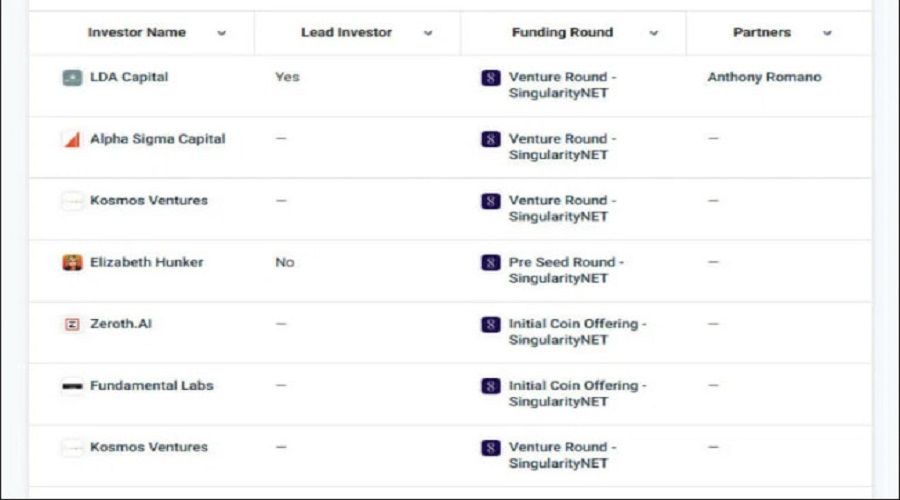Image resolution: width=900 pixels, height=500 pixels.
Task: Expand the Partners column dropdown chevron
Action: [x=827, y=33]
